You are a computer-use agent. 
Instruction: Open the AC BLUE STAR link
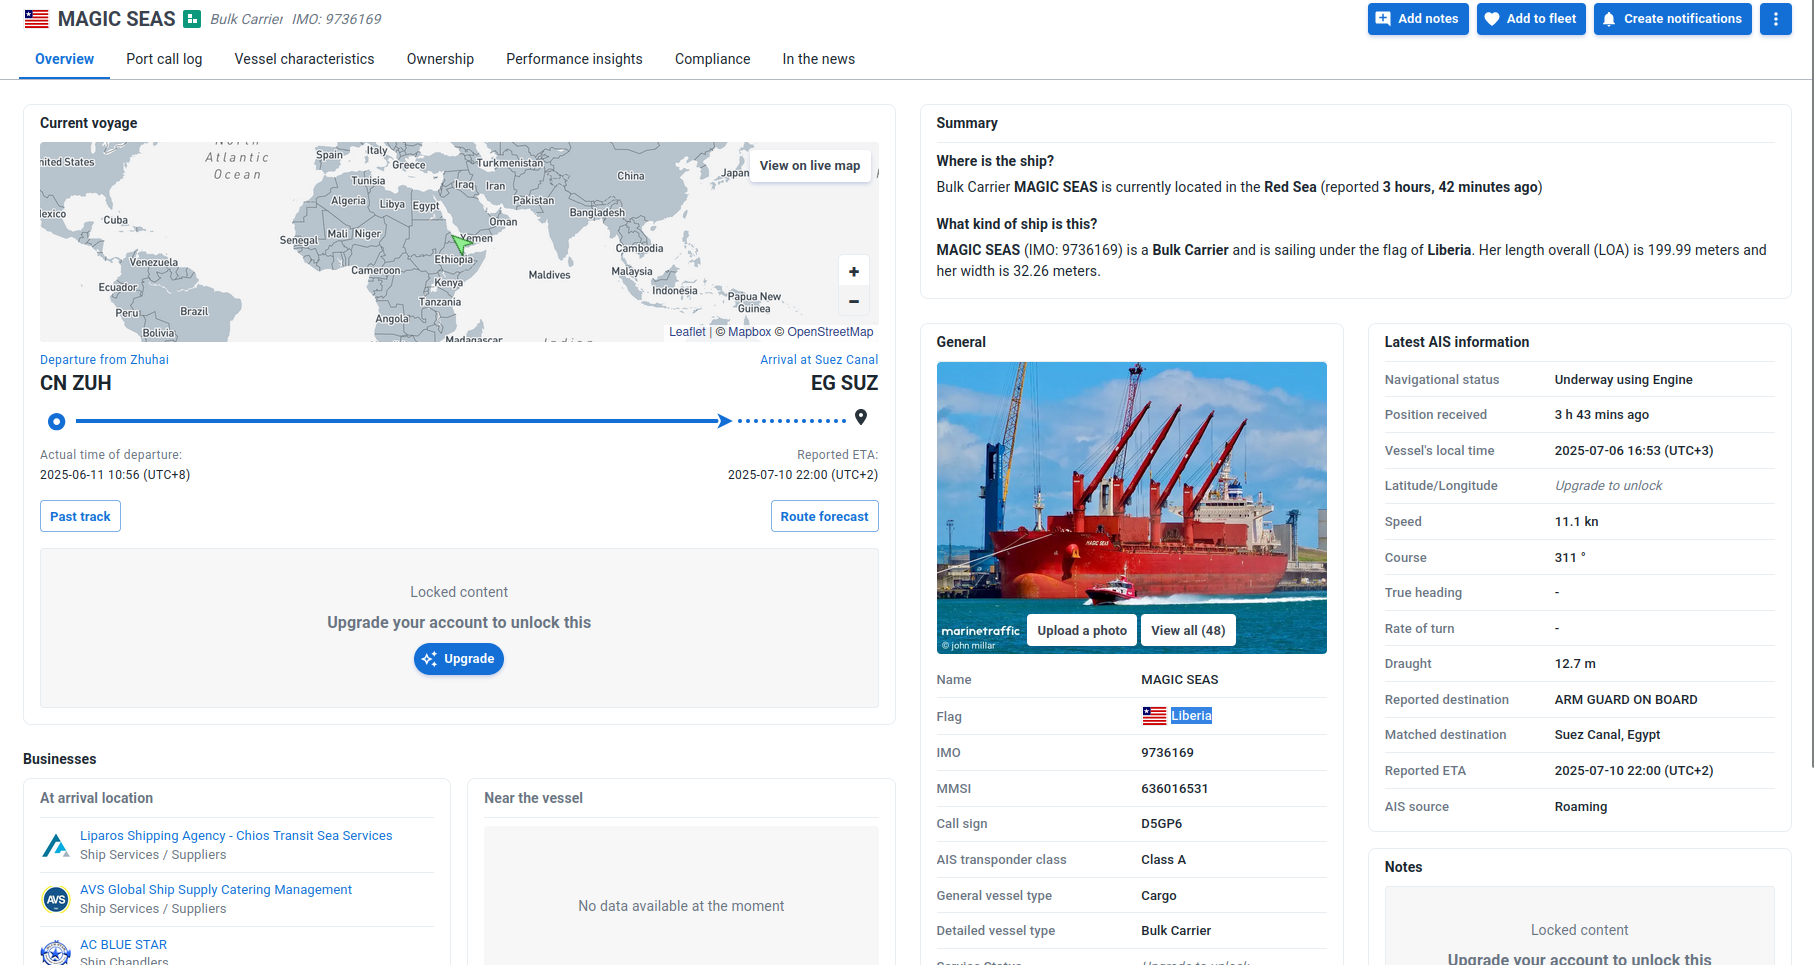123,945
